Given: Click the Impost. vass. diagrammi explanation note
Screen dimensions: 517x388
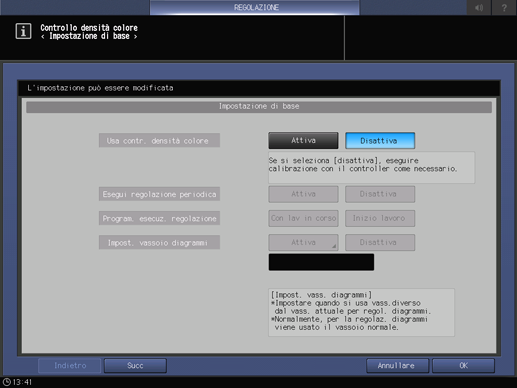Looking at the screenshot, I should pyautogui.click(x=361, y=312).
